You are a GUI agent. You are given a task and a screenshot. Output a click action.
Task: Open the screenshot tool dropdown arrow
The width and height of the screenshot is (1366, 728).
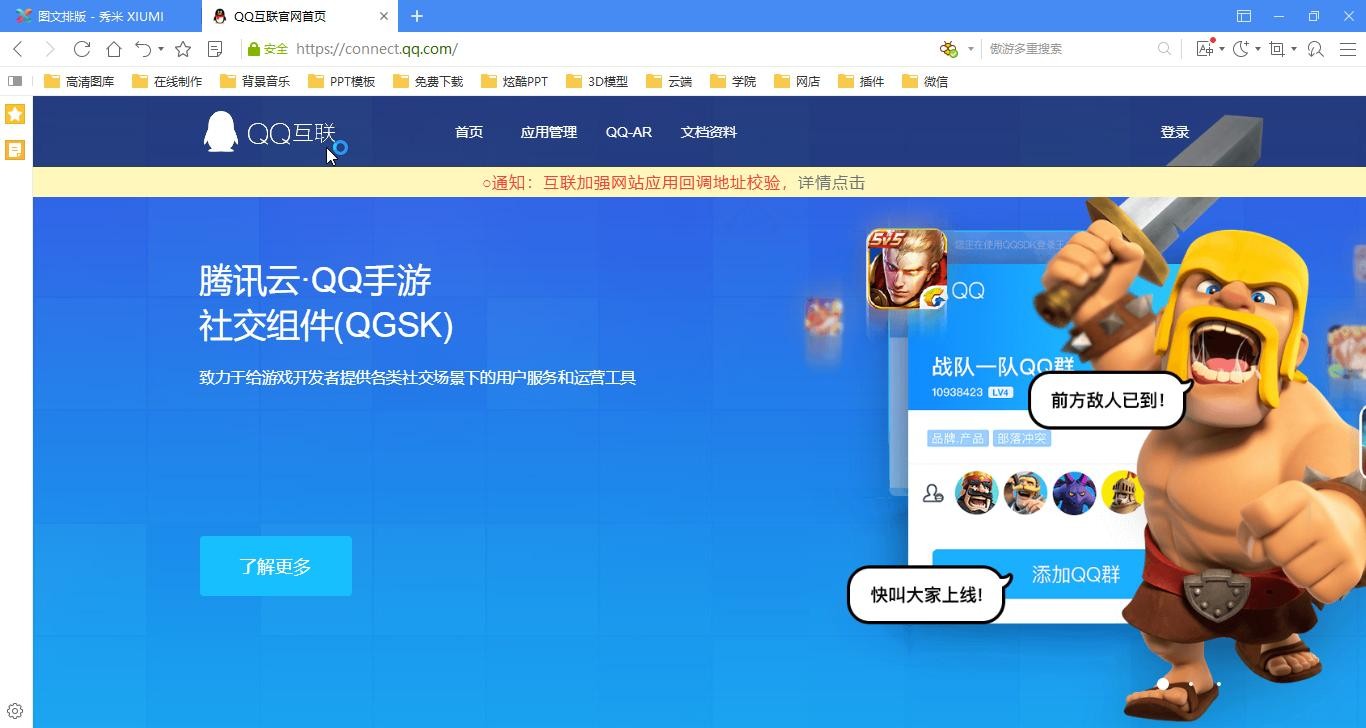(1294, 49)
